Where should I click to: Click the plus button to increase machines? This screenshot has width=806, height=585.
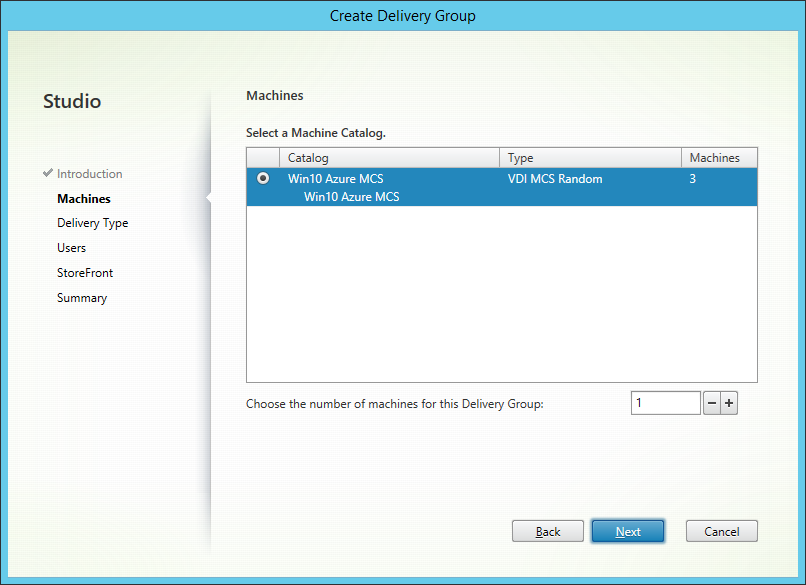[729, 403]
